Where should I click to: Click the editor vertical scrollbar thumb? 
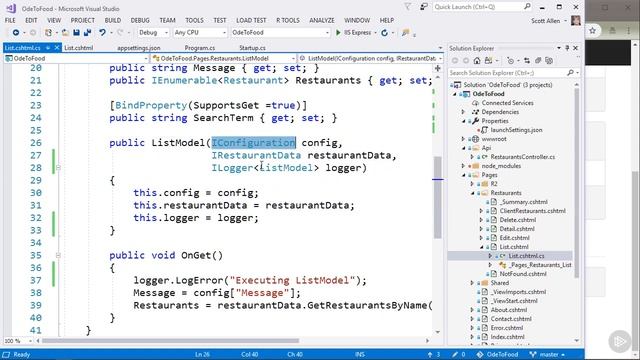438,198
